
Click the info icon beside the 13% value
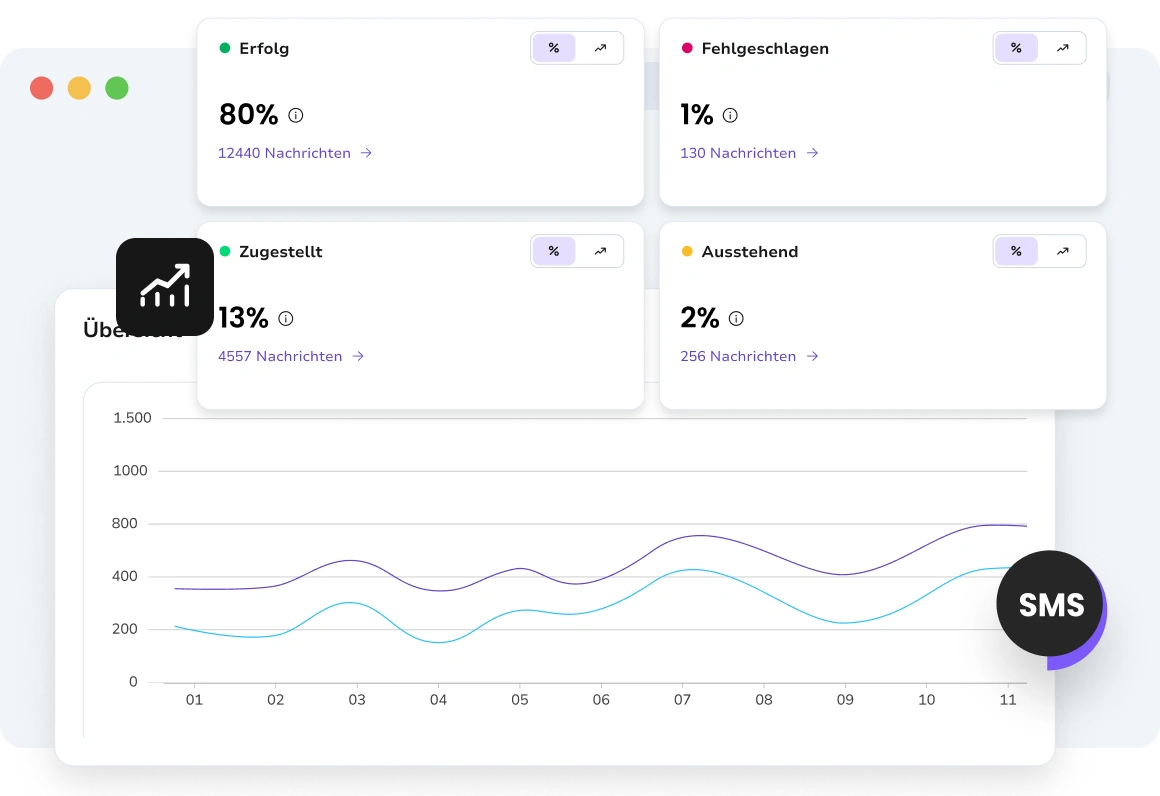tap(285, 318)
